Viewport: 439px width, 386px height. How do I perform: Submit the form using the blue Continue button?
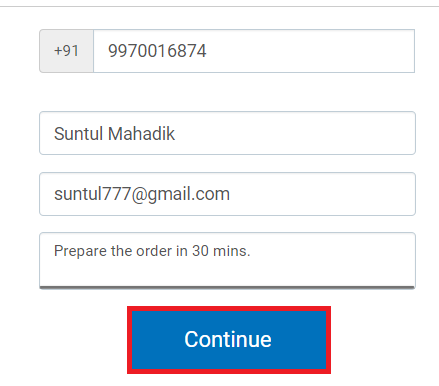coord(229,340)
